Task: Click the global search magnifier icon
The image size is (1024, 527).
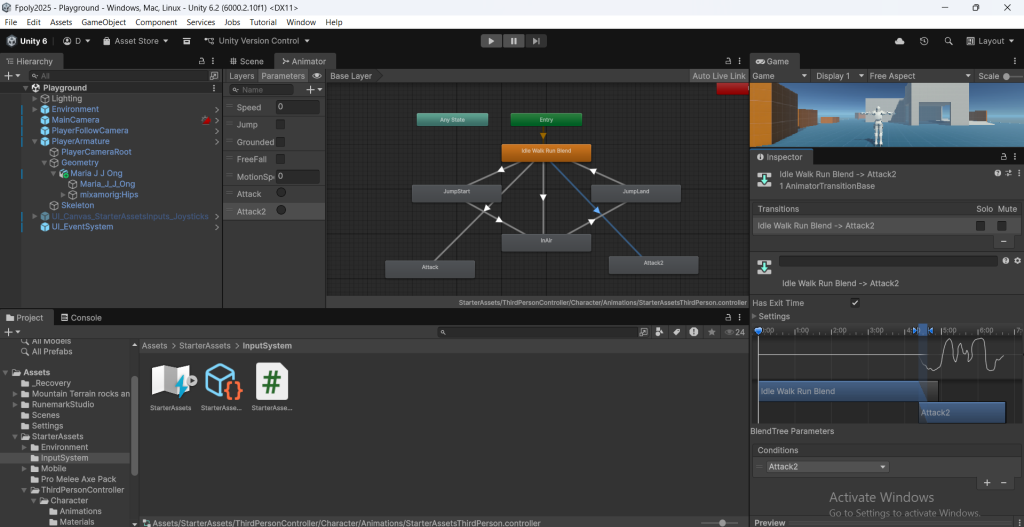Action: pos(947,41)
